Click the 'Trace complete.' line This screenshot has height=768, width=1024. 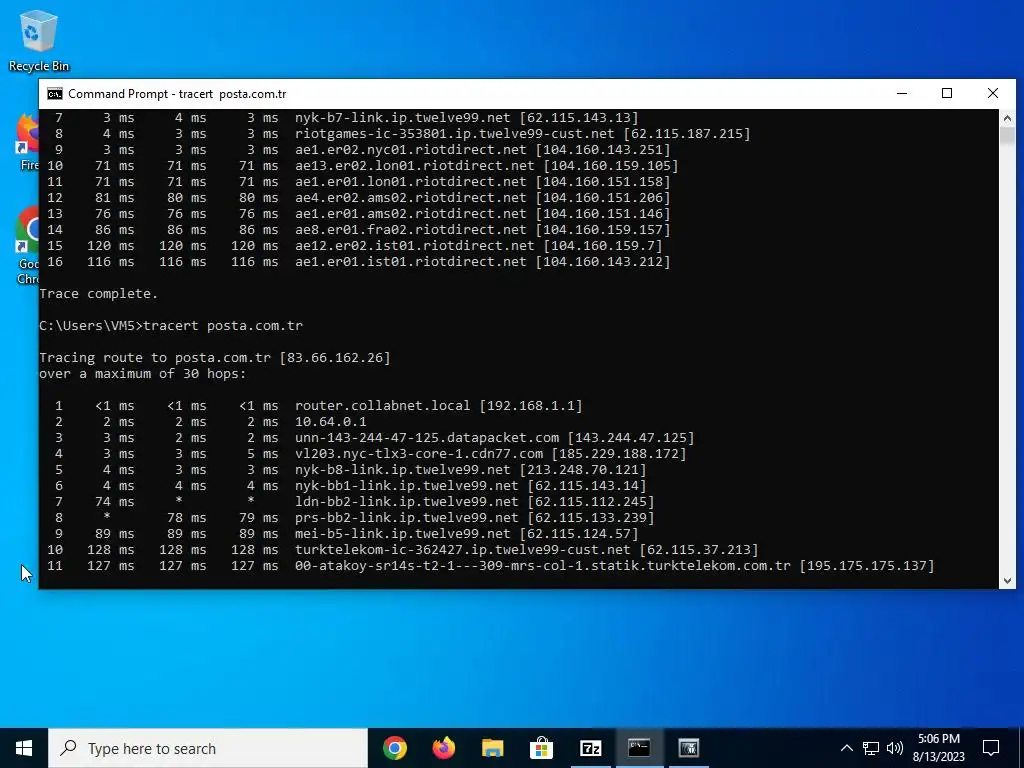pos(99,294)
